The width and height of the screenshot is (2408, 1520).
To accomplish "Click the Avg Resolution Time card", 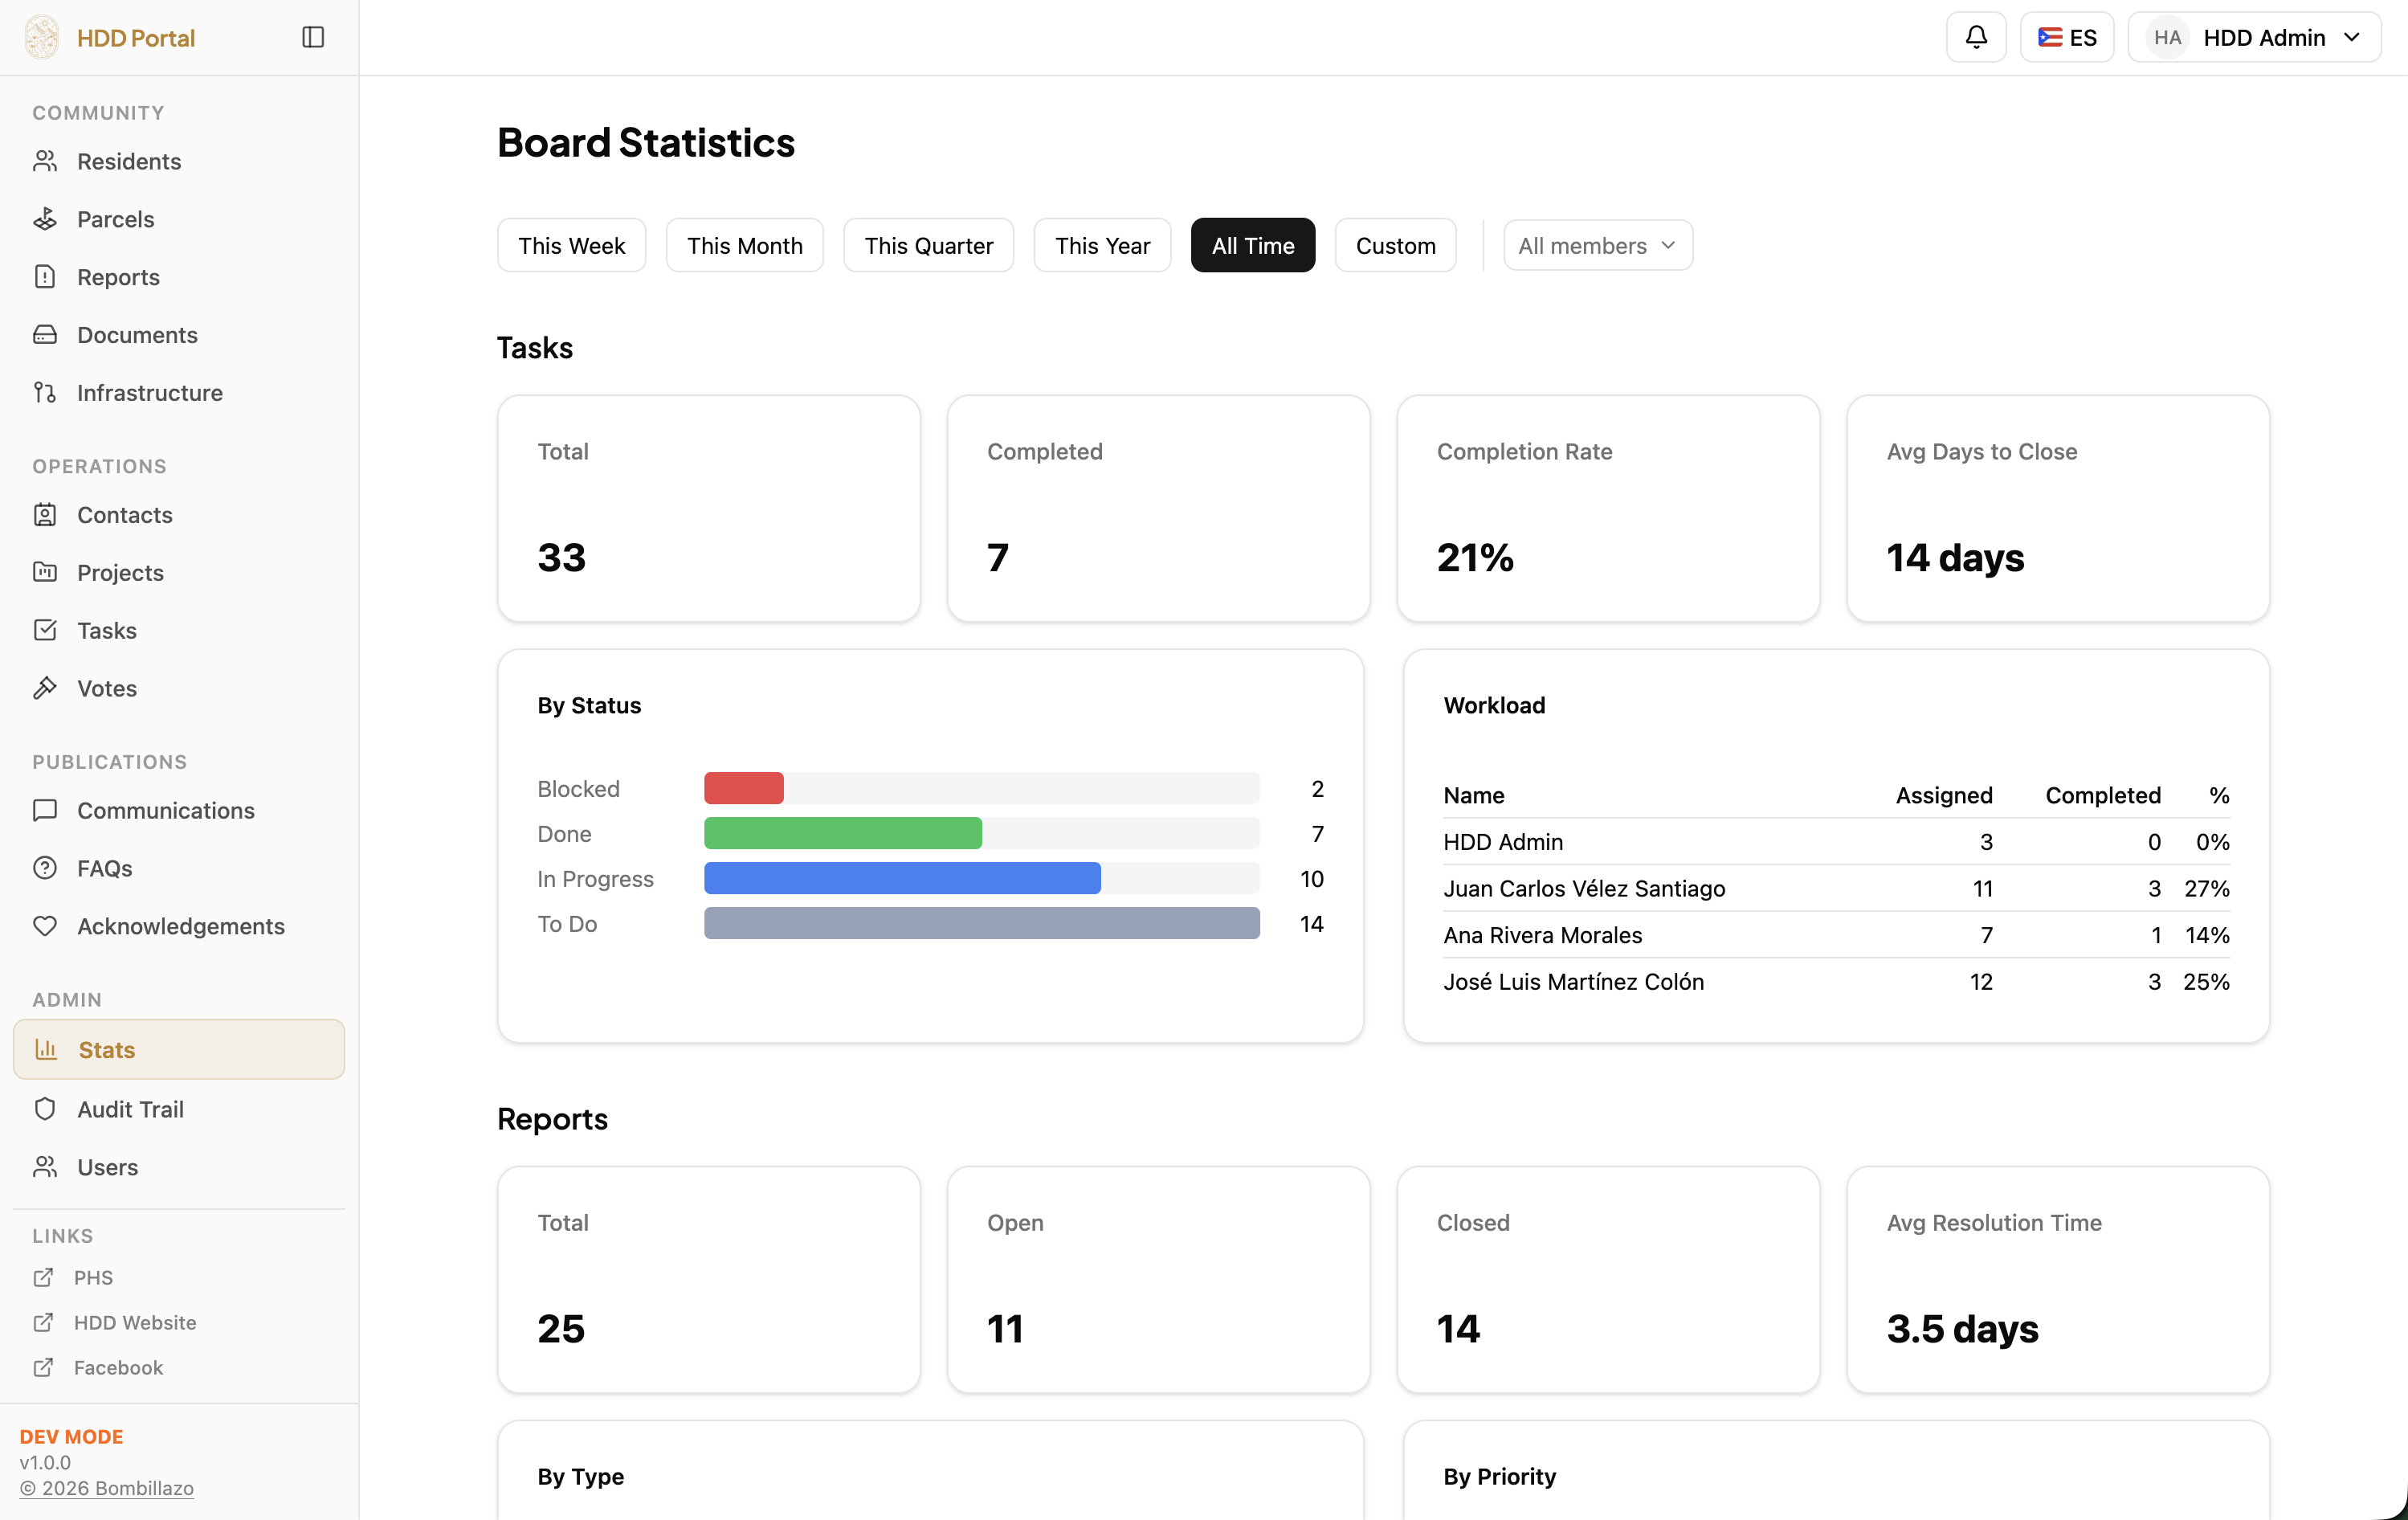I will (x=2058, y=1280).
